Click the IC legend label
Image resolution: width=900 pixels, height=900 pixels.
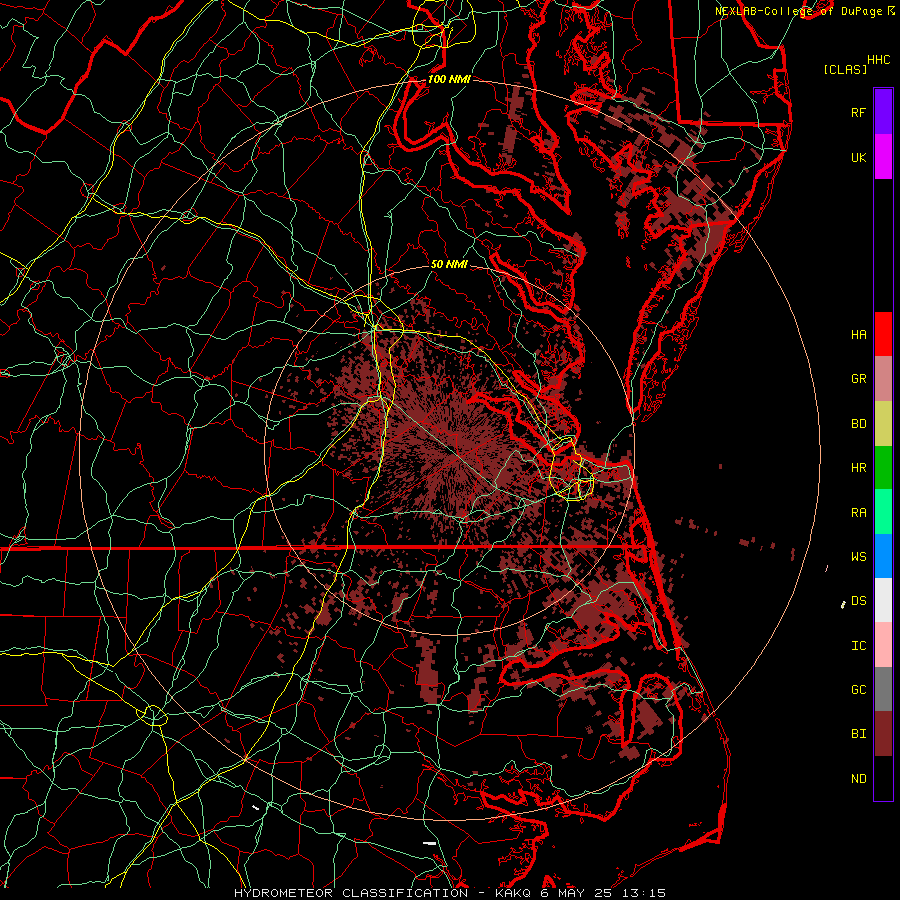point(859,645)
